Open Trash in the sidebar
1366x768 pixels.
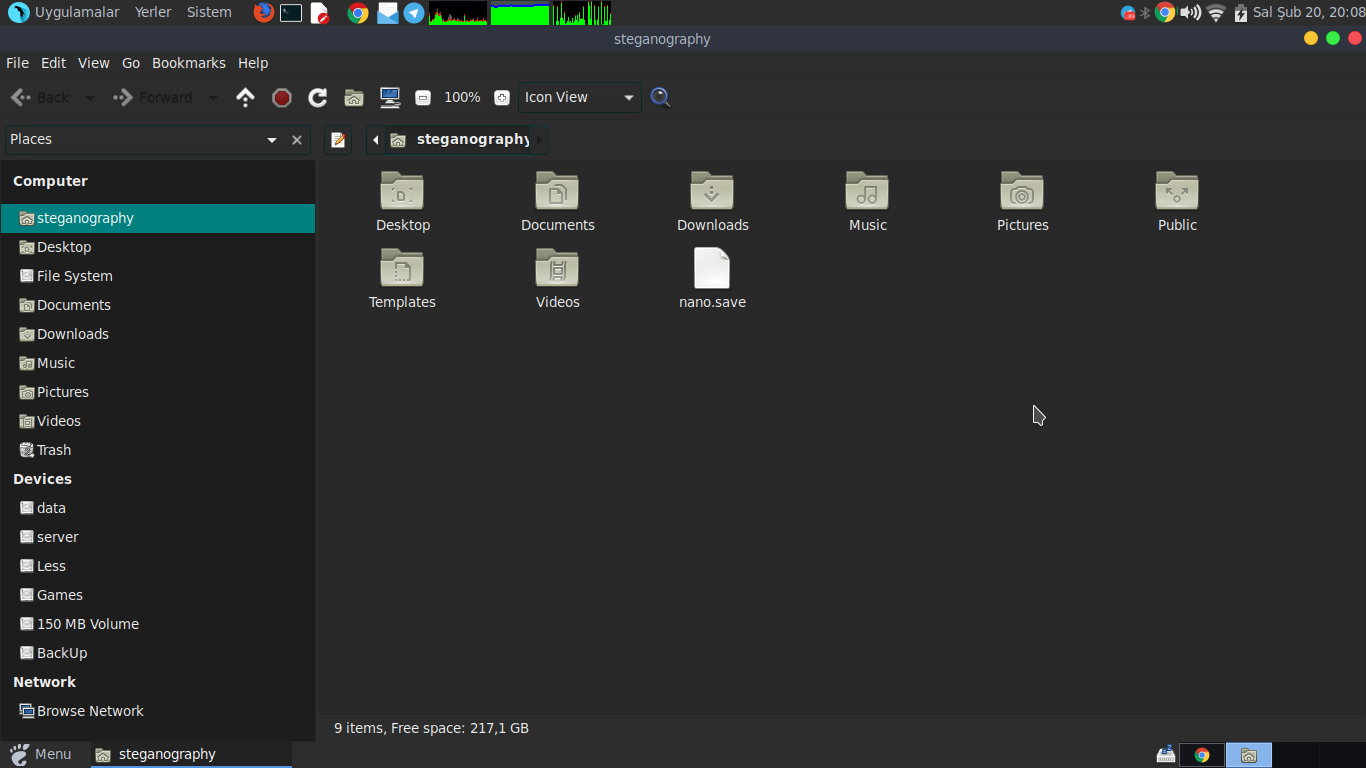tap(158, 450)
